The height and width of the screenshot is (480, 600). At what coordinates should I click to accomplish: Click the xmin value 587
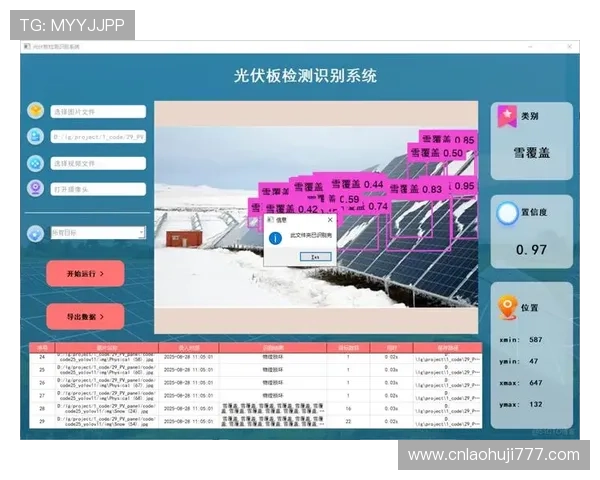click(536, 340)
